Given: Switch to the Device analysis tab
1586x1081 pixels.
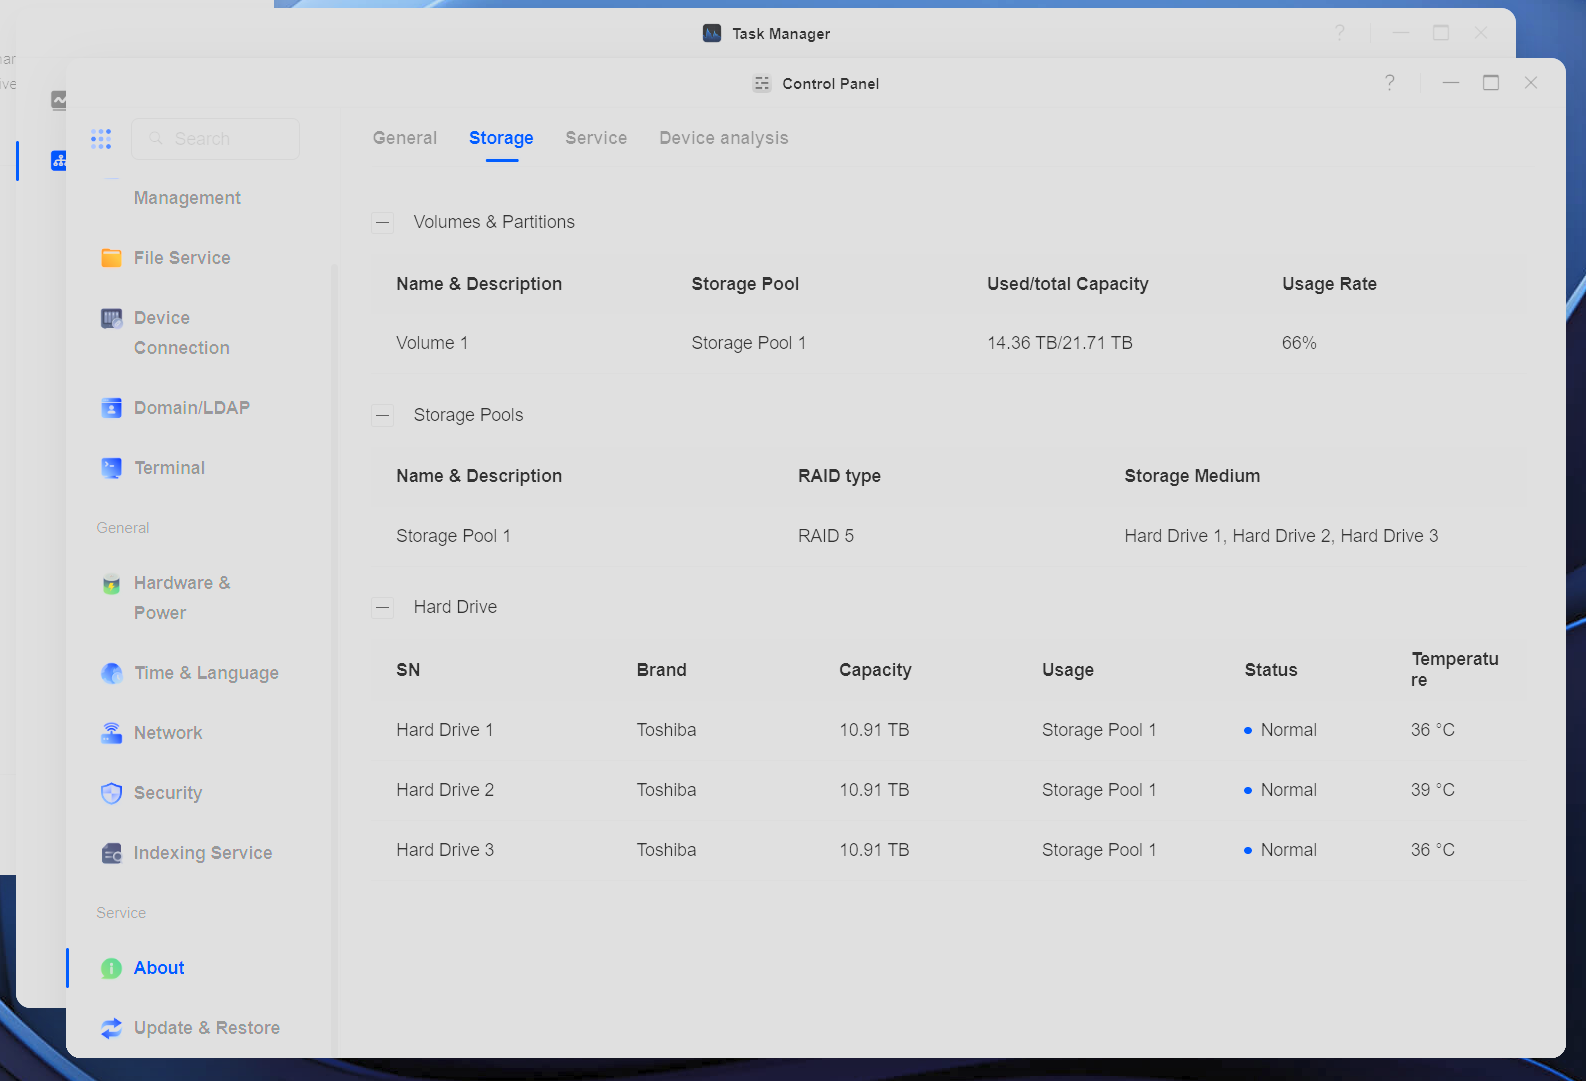Looking at the screenshot, I should click(723, 138).
